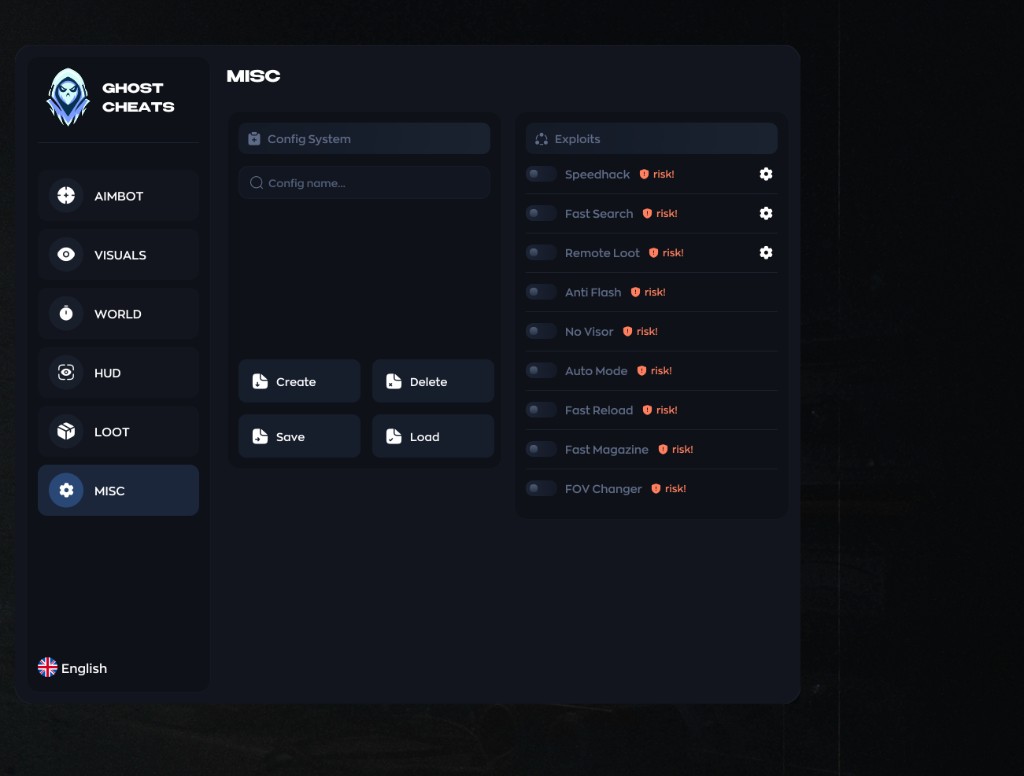Screen dimensions: 1024x776
Task: Click the crosshair icon next to Aimbot
Action: tap(66, 196)
